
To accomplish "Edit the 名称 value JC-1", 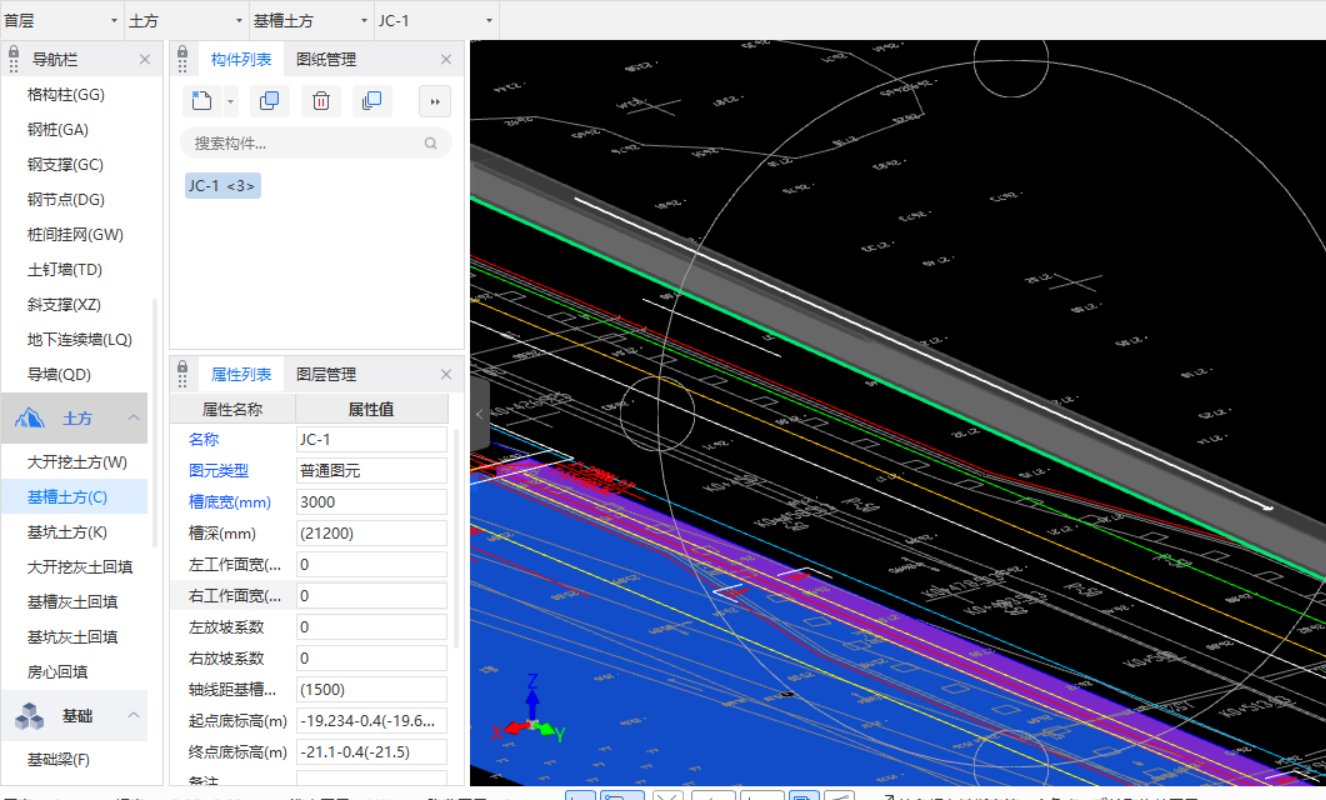I will click(x=371, y=439).
